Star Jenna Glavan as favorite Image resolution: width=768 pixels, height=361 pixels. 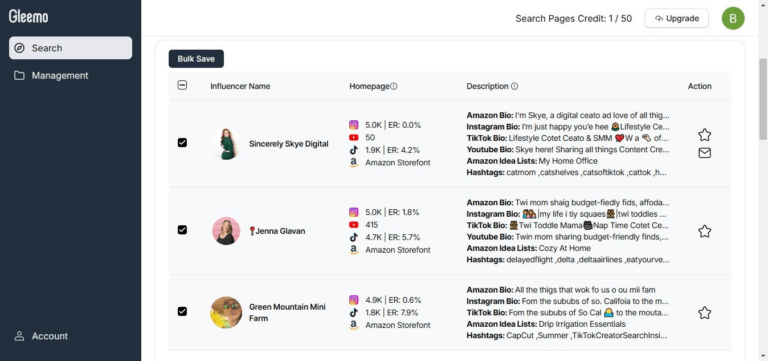coord(704,231)
